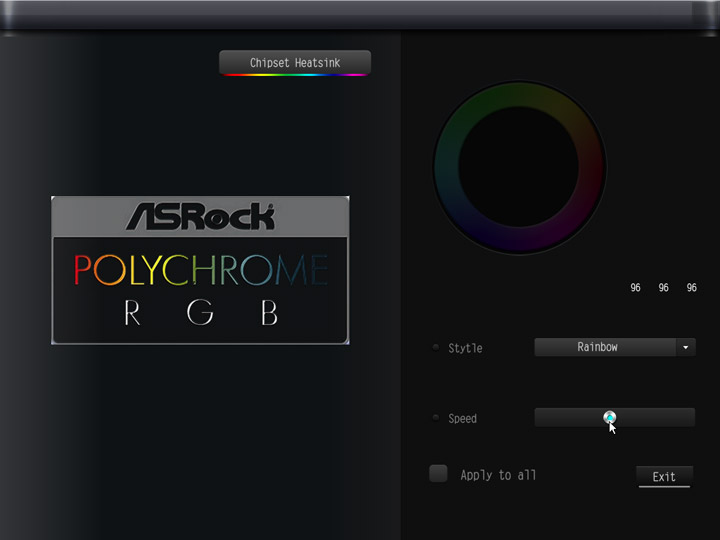Click the ASRock Polychrome RGB logo image
Viewport: 720px width, 540px height.
click(x=200, y=270)
